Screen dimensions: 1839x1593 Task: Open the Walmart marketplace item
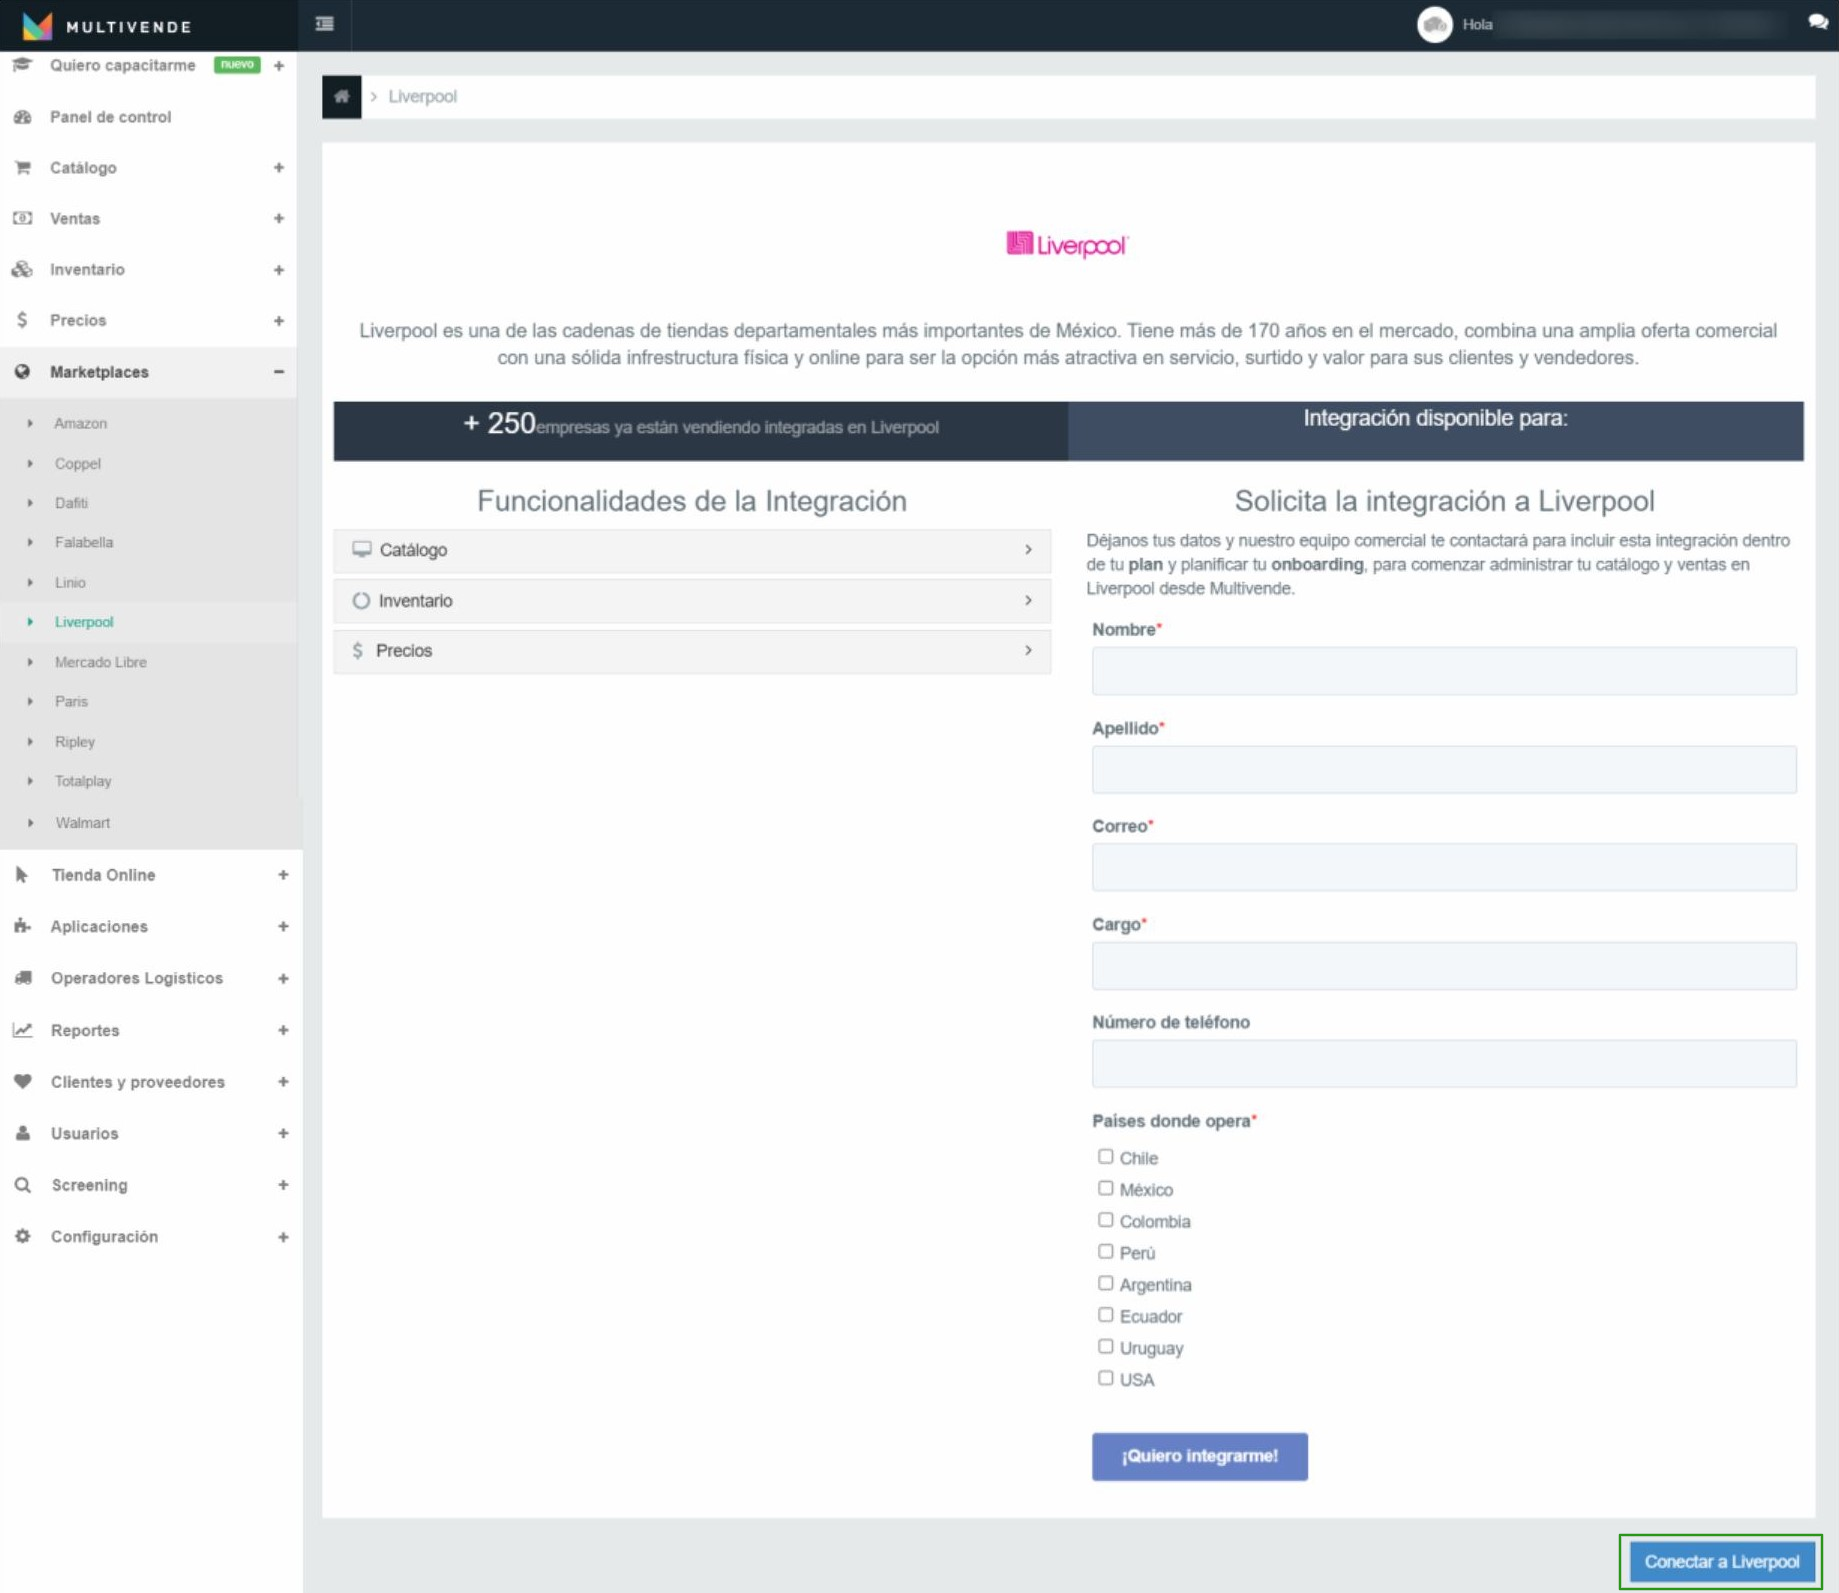click(x=83, y=823)
